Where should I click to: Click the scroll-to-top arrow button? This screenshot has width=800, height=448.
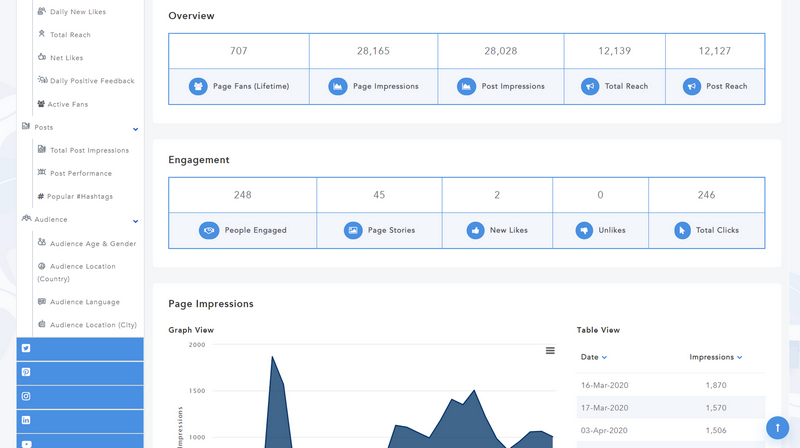coord(778,428)
